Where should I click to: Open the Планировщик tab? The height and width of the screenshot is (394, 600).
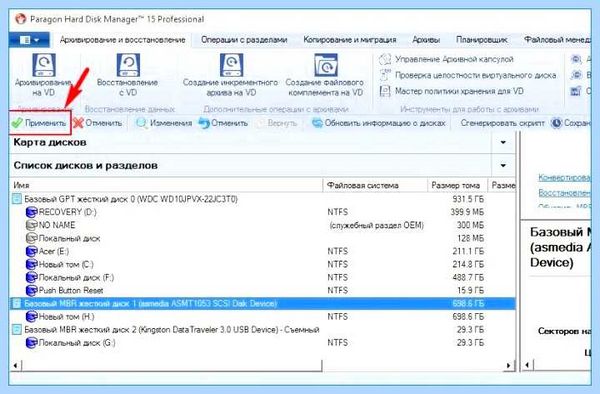click(482, 40)
